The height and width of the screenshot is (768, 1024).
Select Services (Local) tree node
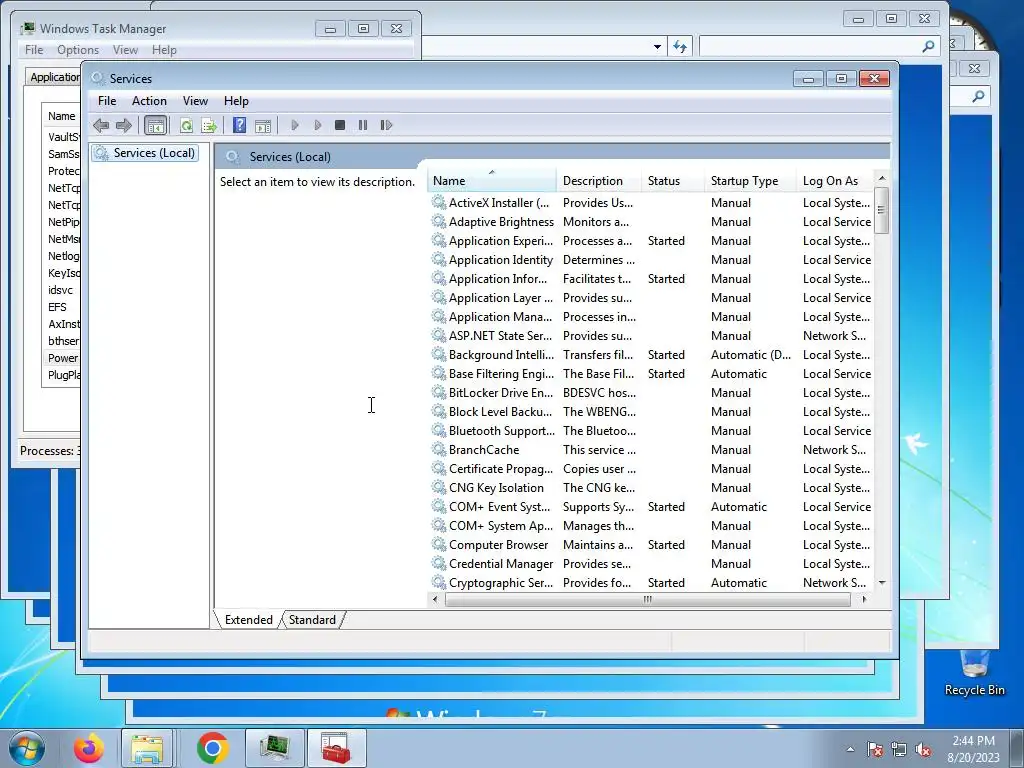point(145,153)
